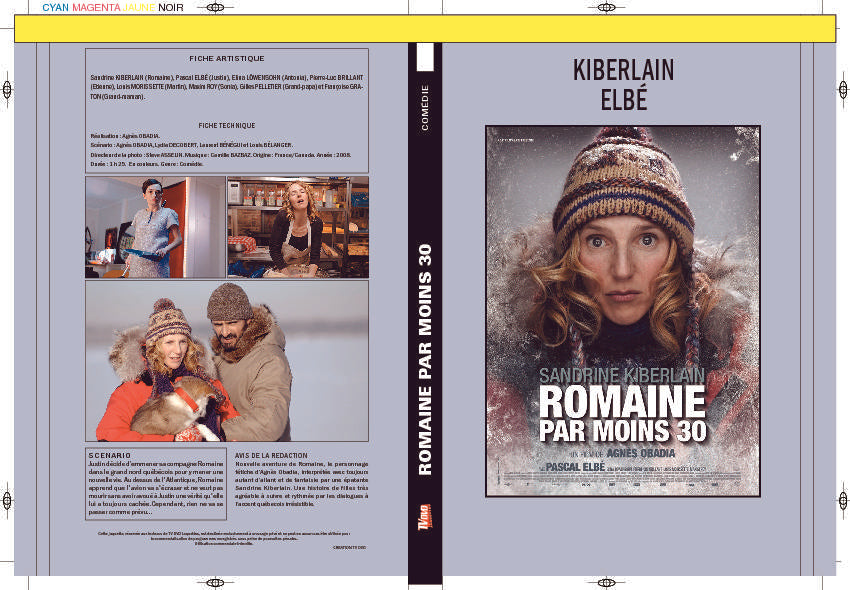Click the white rectangle atop the spine
The image size is (850, 590).
425,57
